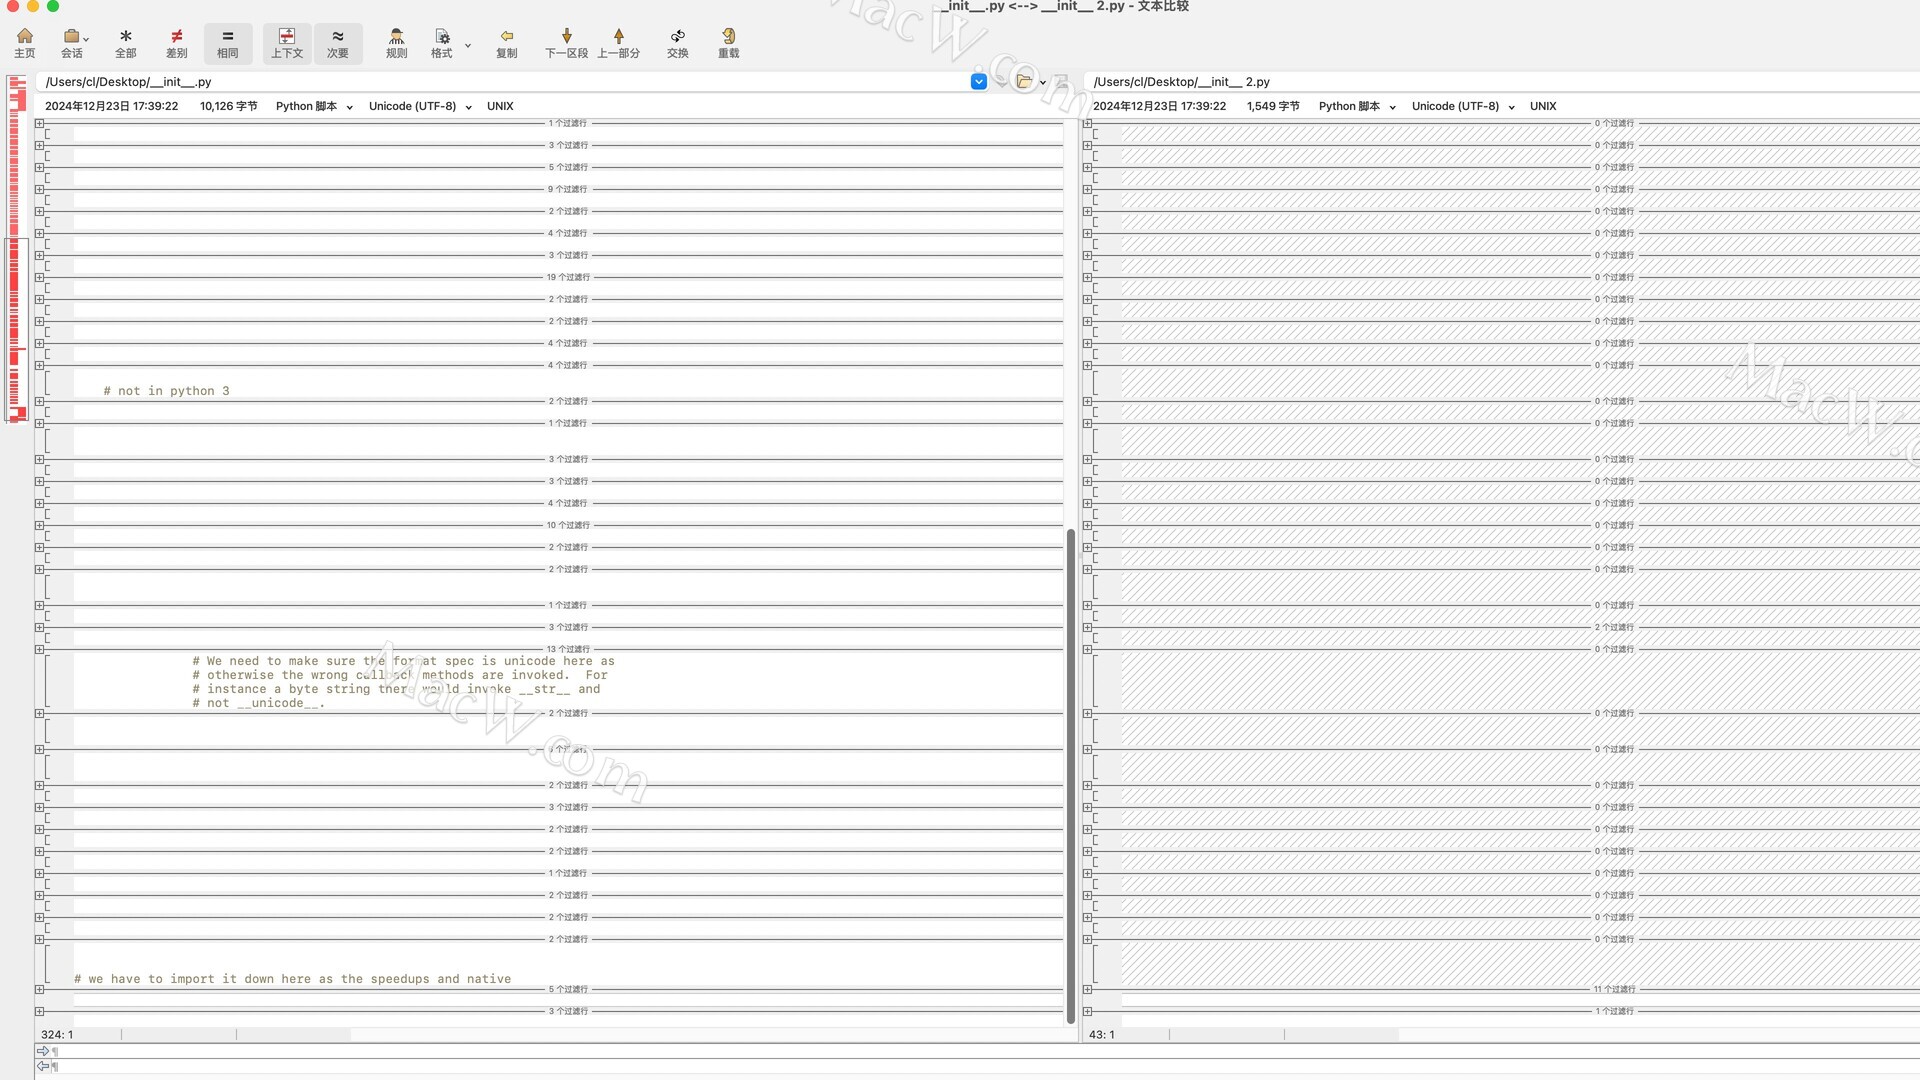Open the 规则 rules settings
Screen dimensions: 1920x1080
pyautogui.click(x=397, y=43)
